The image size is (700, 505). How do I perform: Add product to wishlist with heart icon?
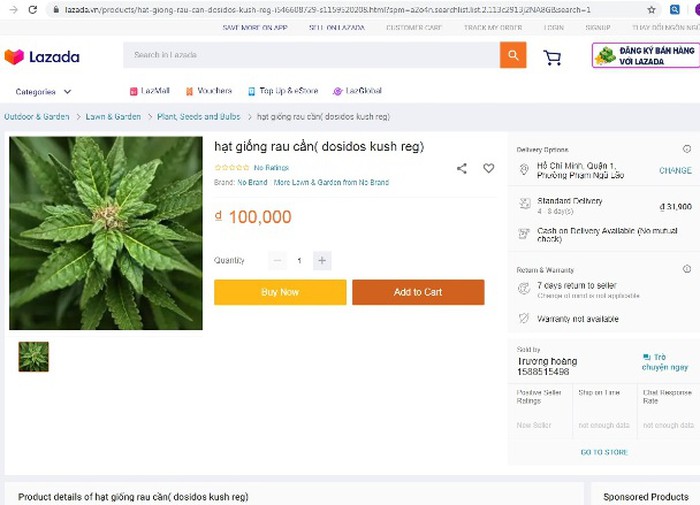point(489,168)
